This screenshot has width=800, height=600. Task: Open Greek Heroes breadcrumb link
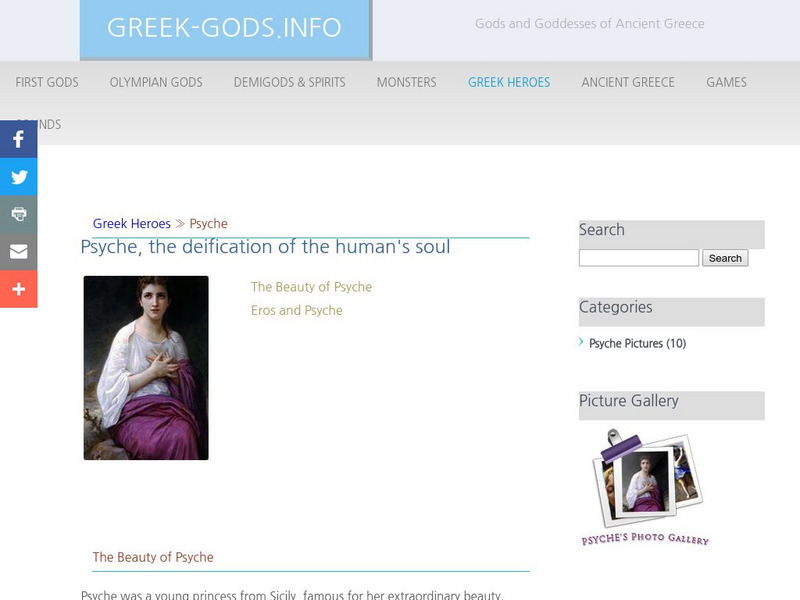pos(132,223)
